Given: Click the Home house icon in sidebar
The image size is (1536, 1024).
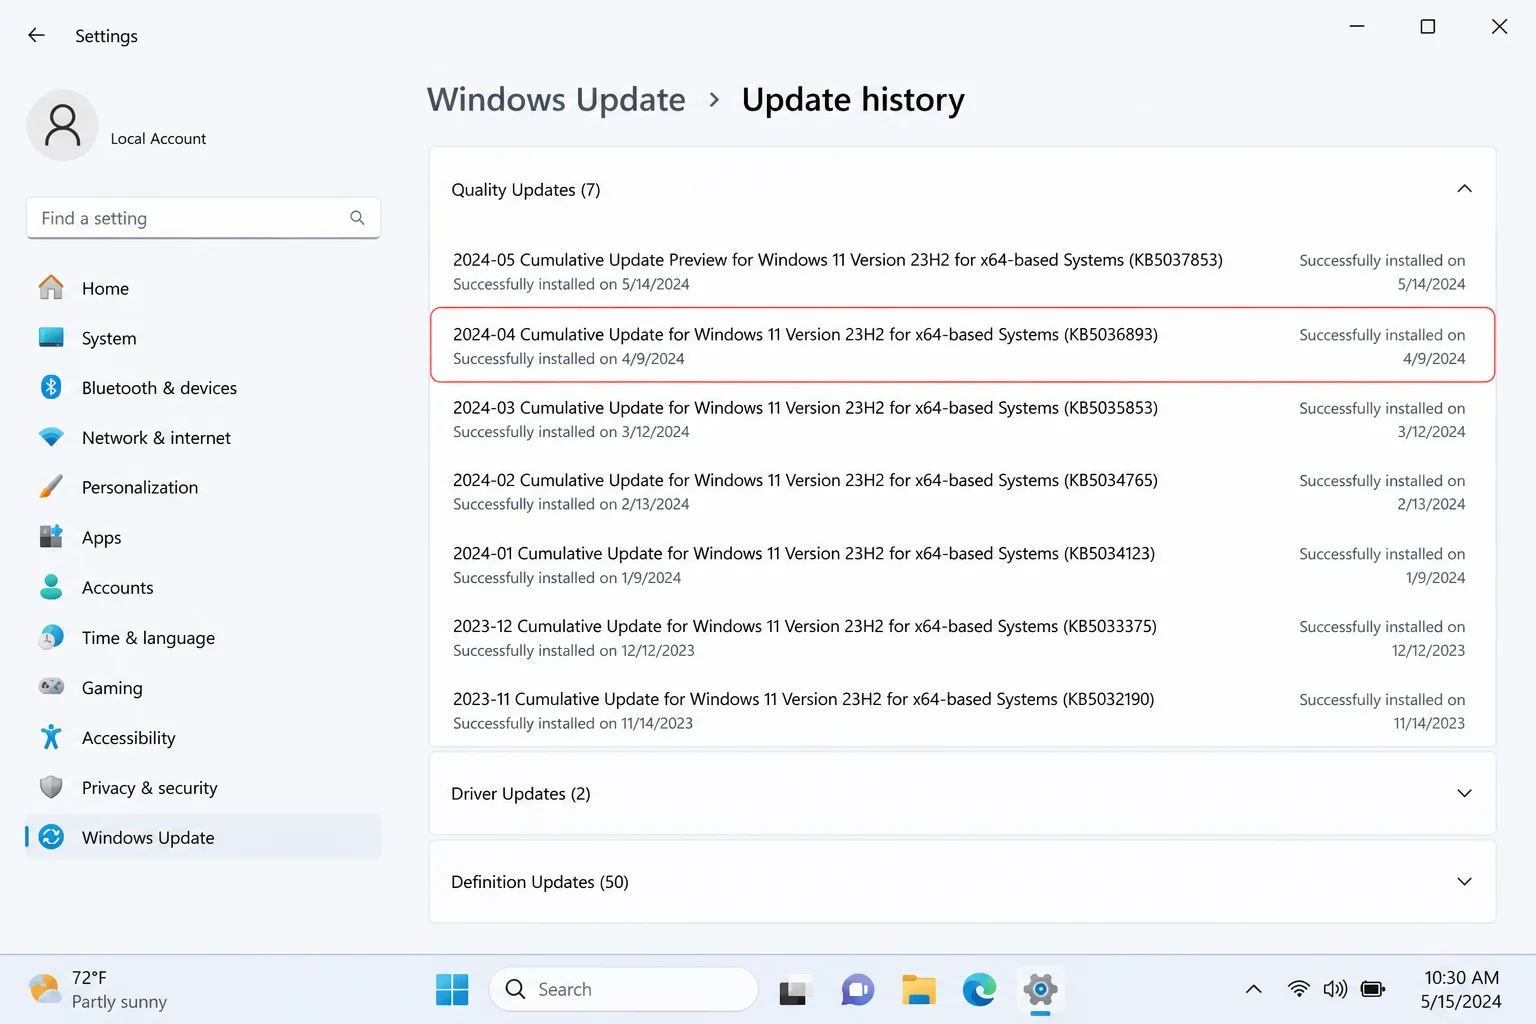Looking at the screenshot, I should [x=51, y=288].
